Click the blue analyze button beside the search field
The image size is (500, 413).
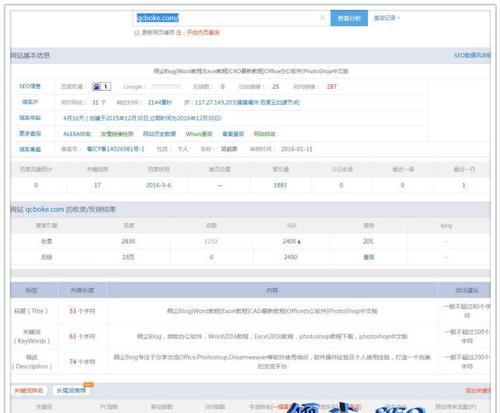(349, 18)
